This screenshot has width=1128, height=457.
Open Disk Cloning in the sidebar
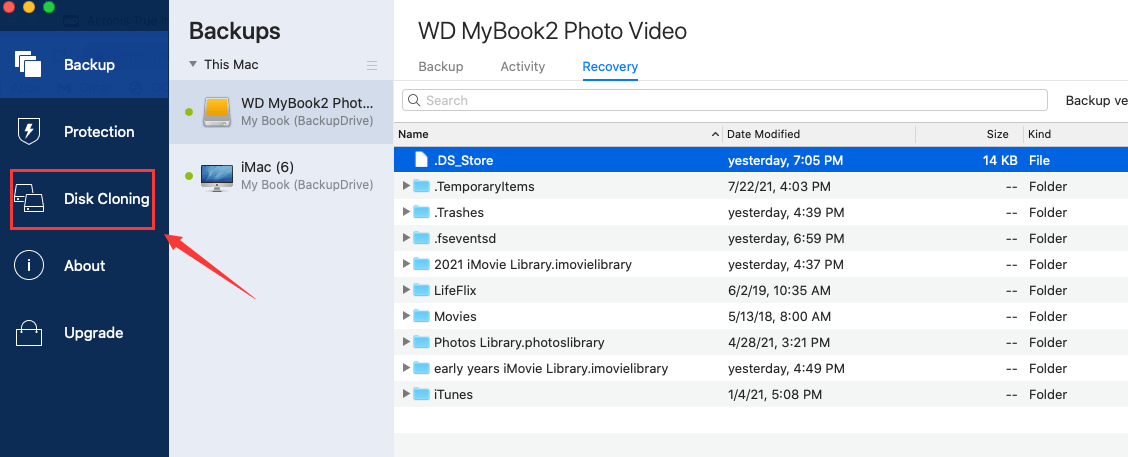coord(106,199)
